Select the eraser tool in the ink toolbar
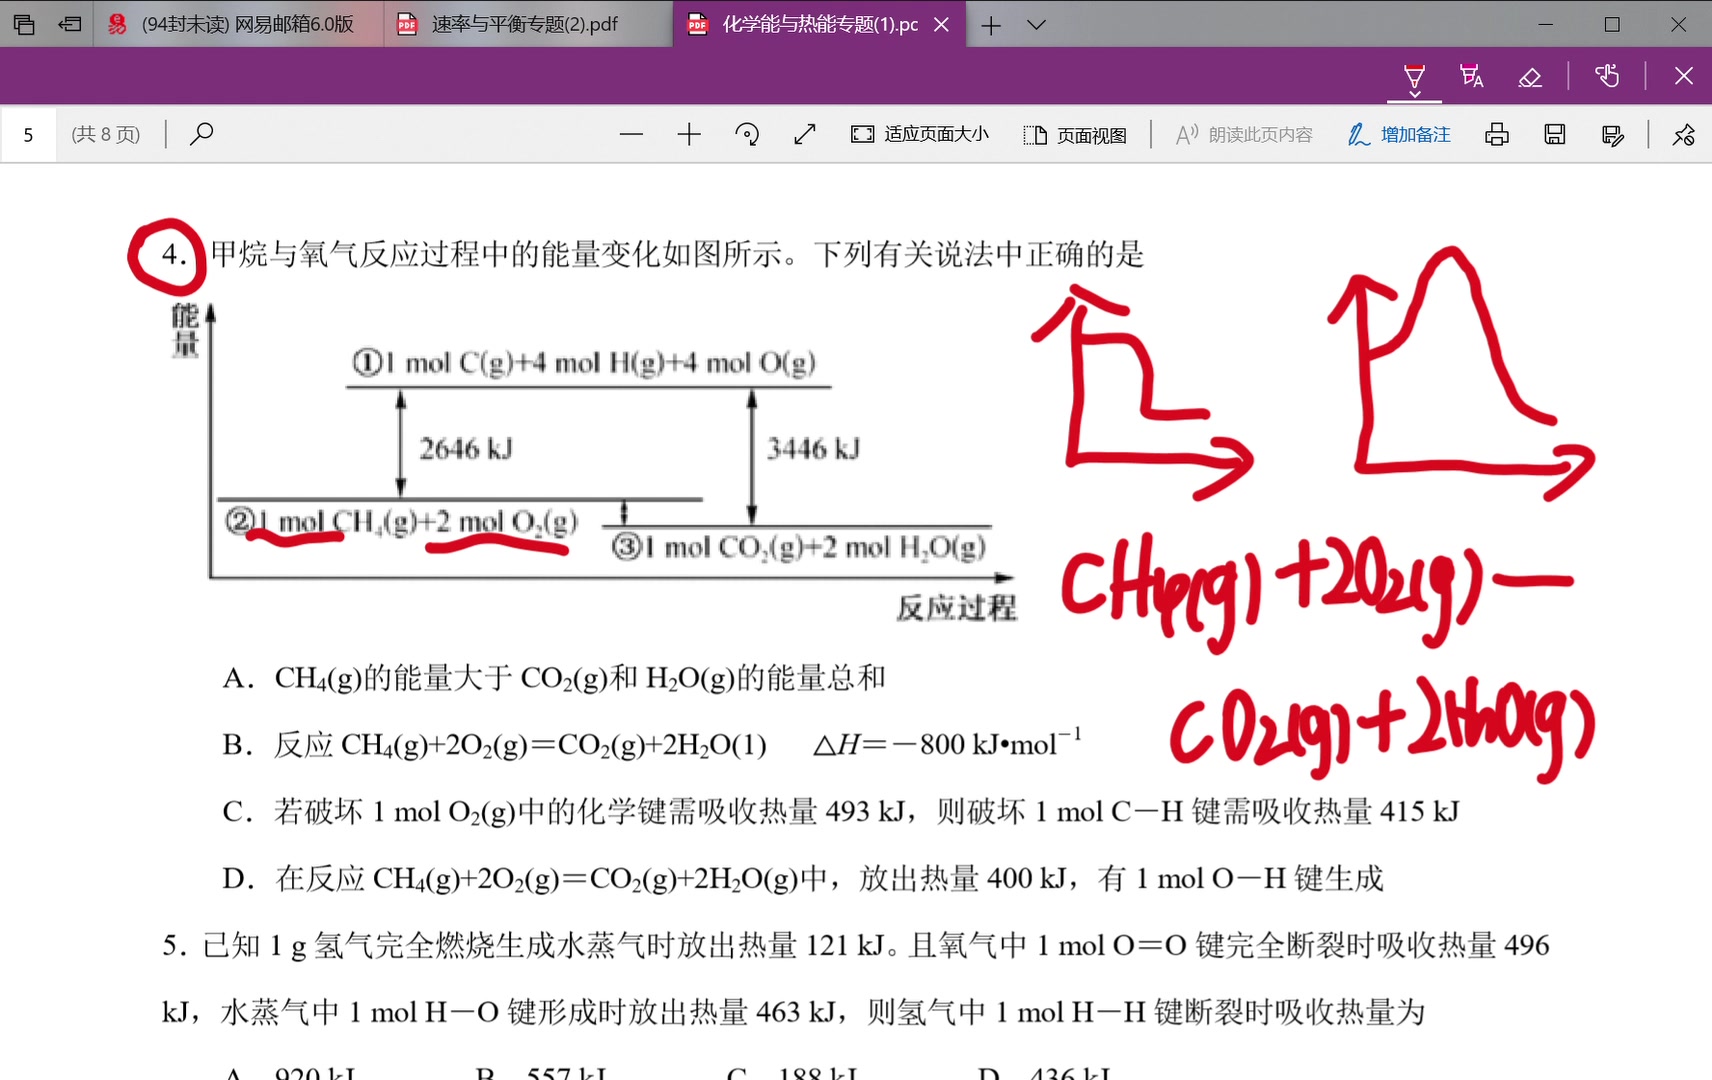1712x1080 pixels. 1529,75
